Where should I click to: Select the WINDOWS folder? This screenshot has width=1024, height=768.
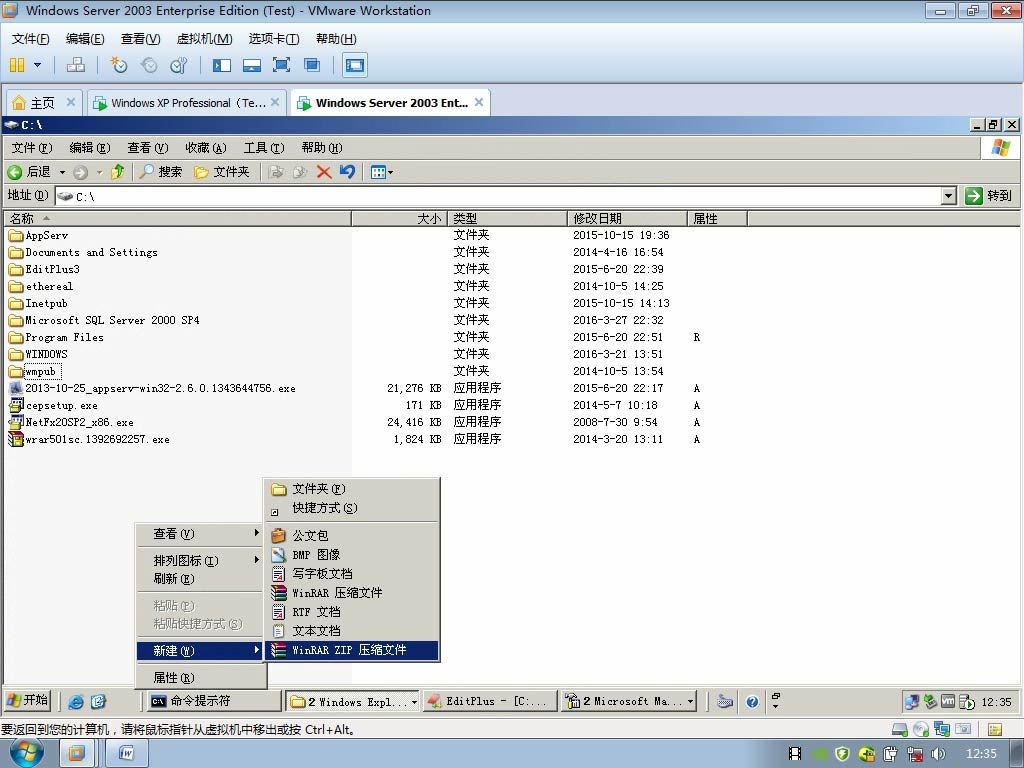(39, 354)
